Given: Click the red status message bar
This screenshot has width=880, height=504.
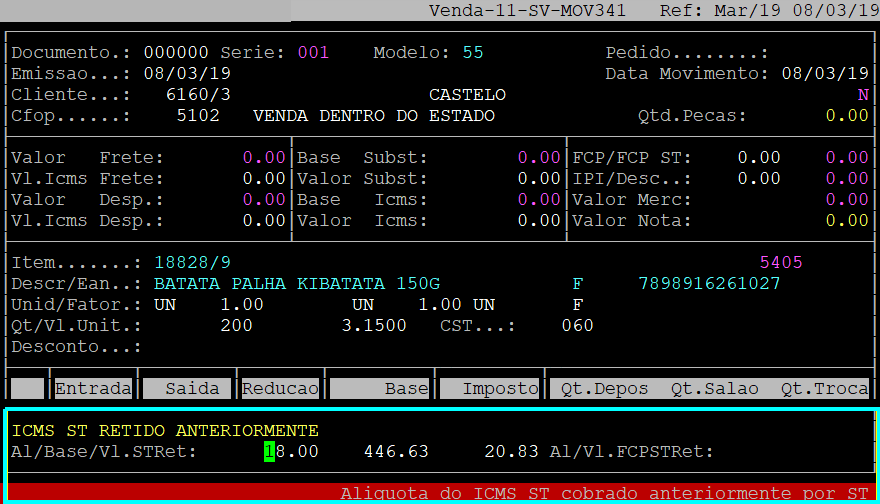Looking at the screenshot, I should point(440,493).
